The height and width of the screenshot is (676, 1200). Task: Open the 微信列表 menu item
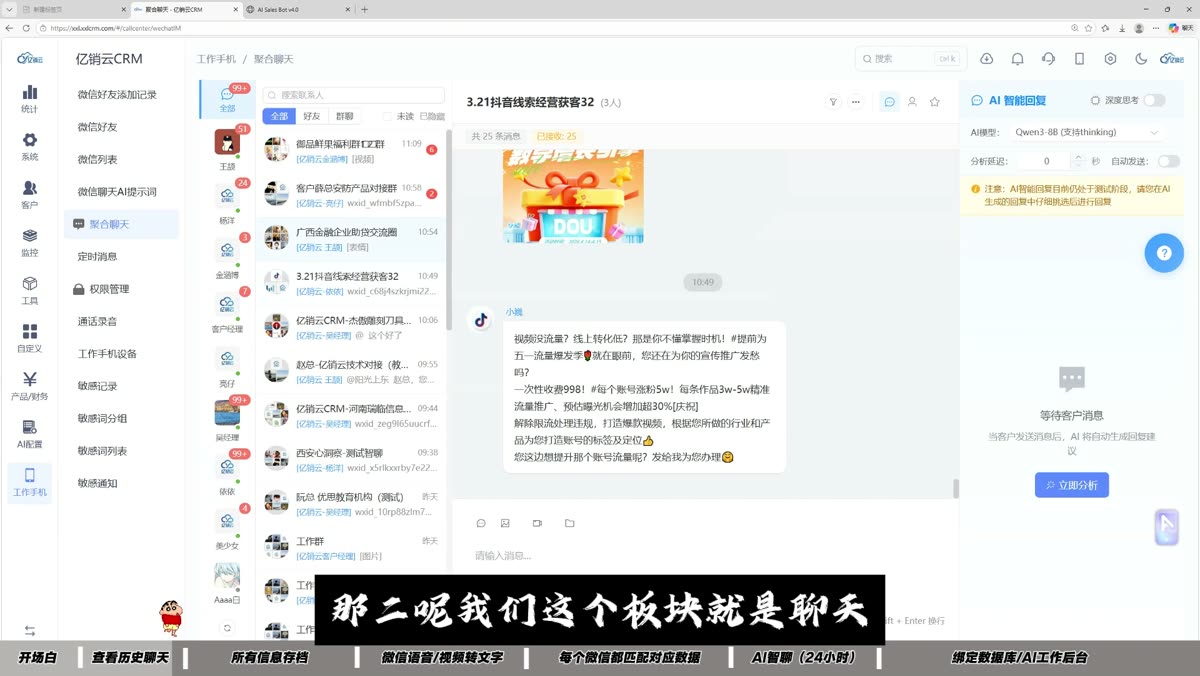point(98,159)
